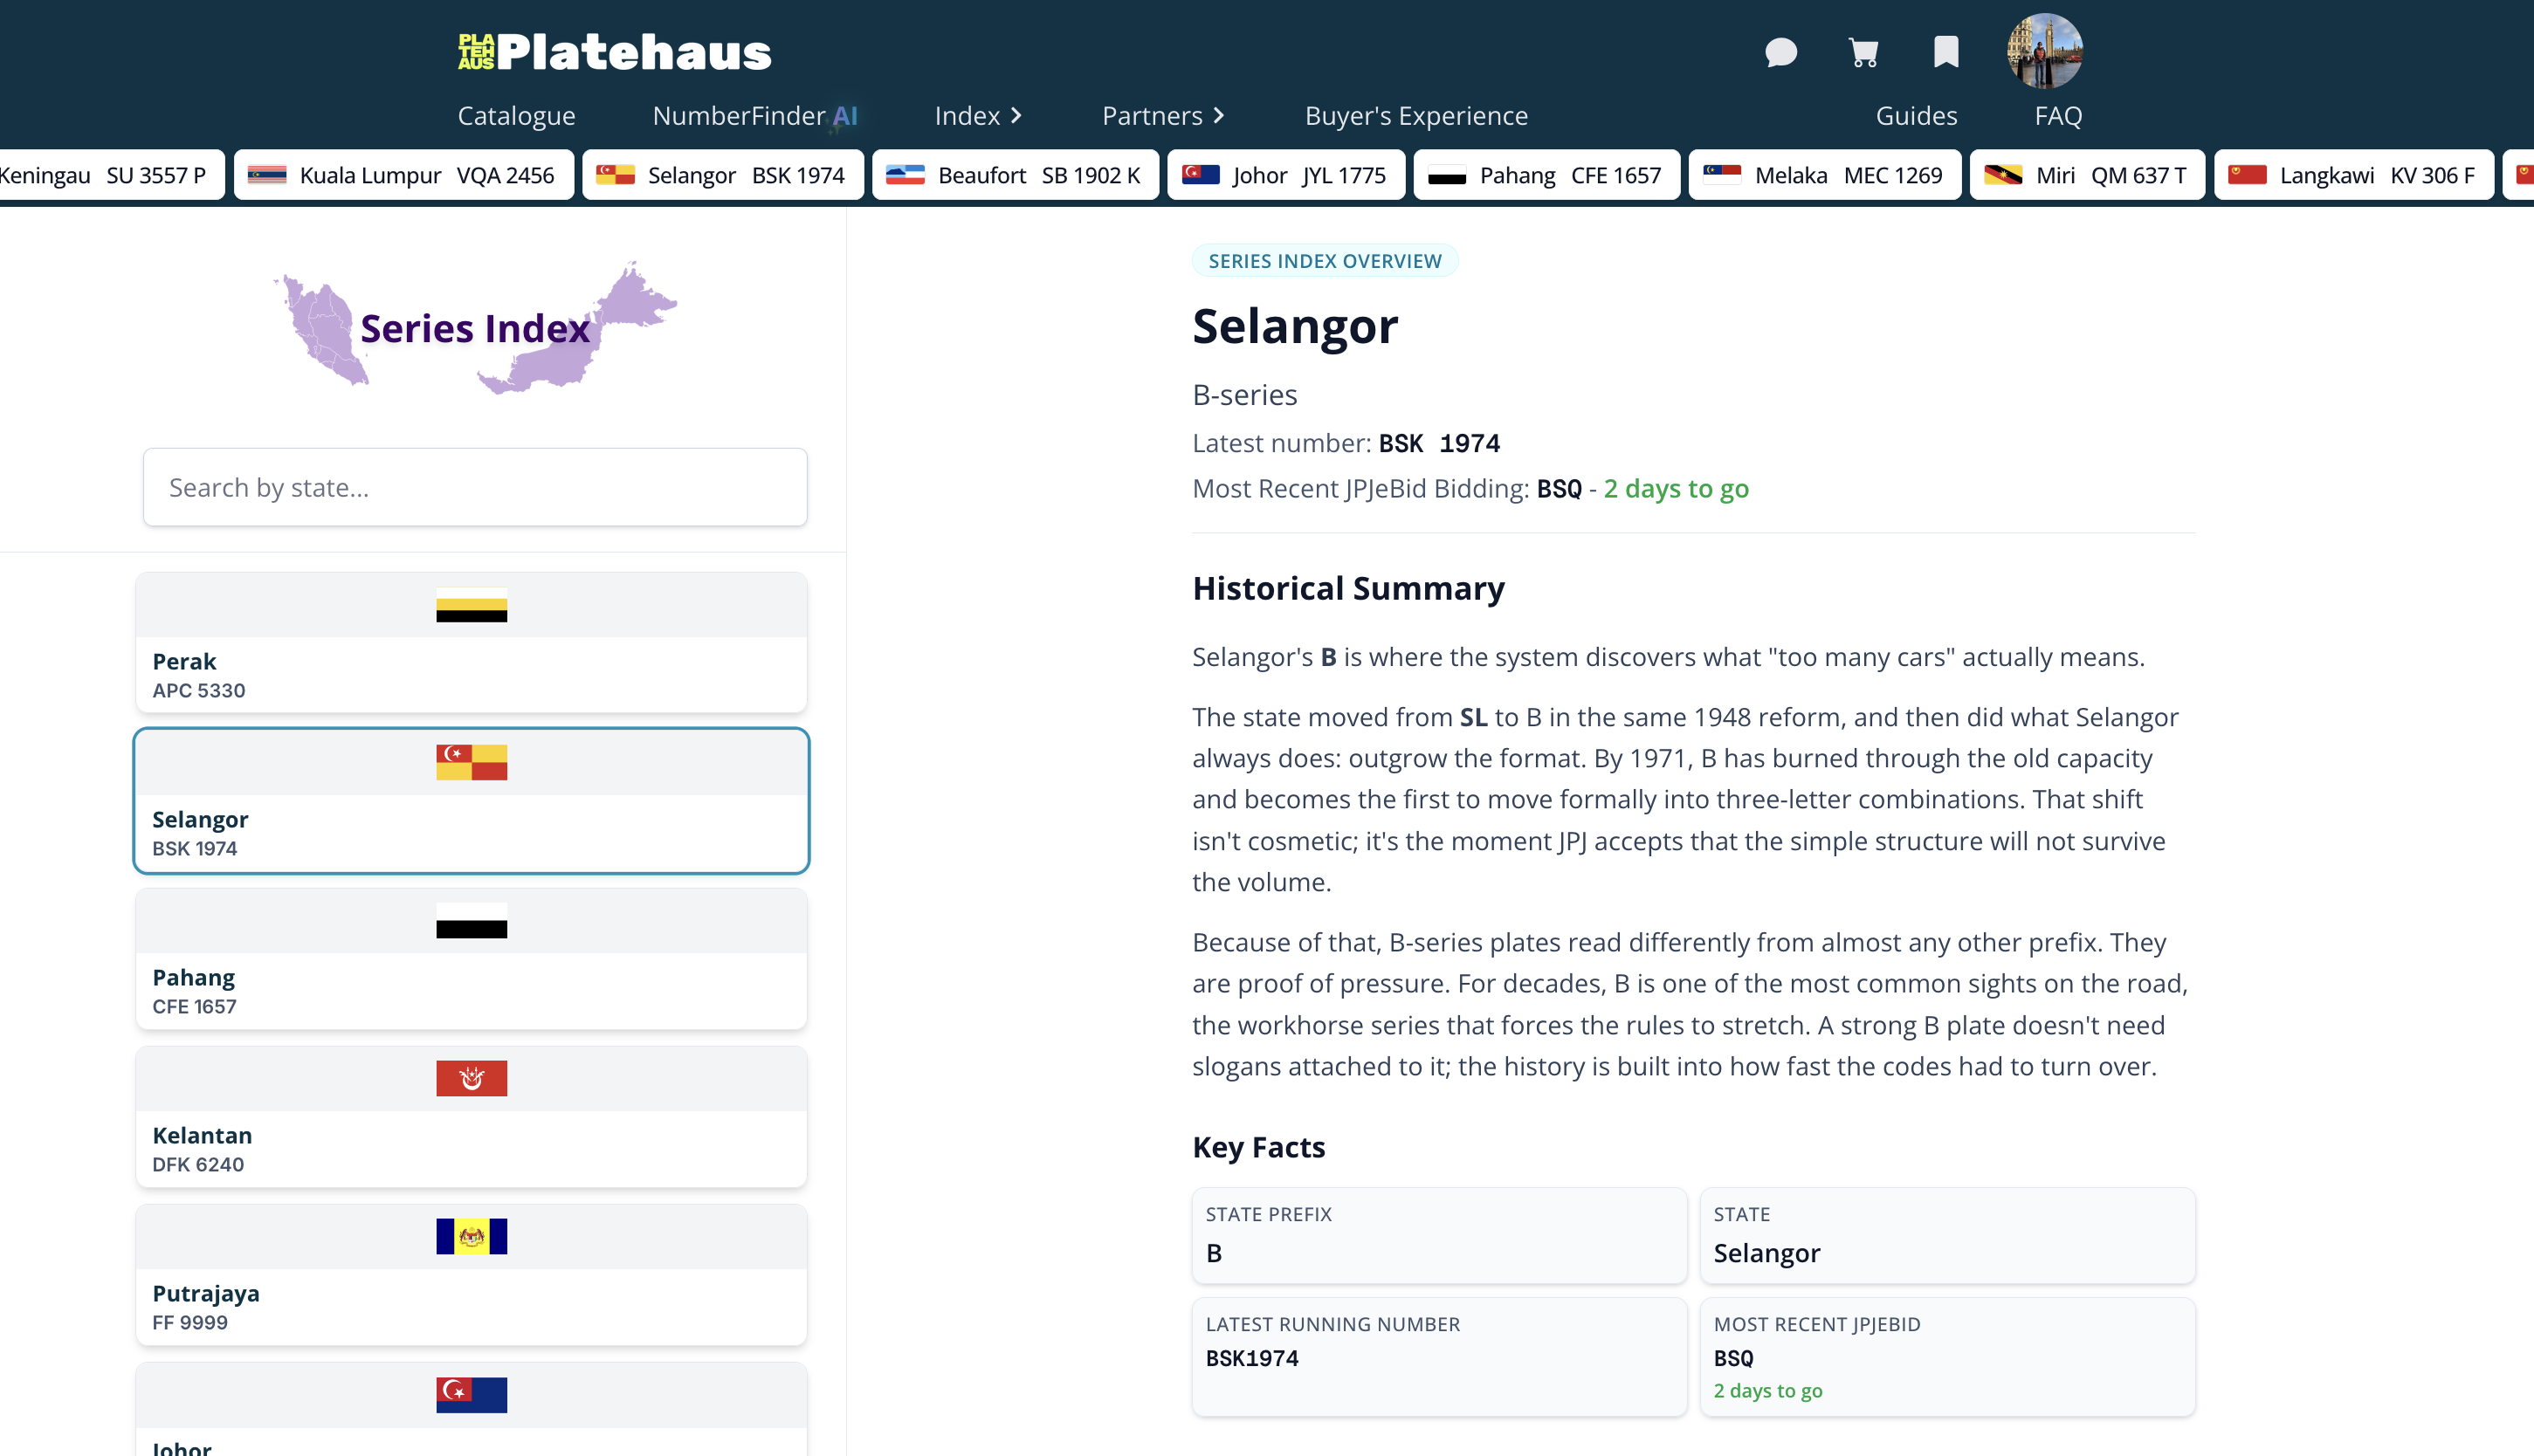The width and height of the screenshot is (2534, 1456).
Task: Click the Johor JYL 1775 ticker chip
Action: pos(1285,176)
